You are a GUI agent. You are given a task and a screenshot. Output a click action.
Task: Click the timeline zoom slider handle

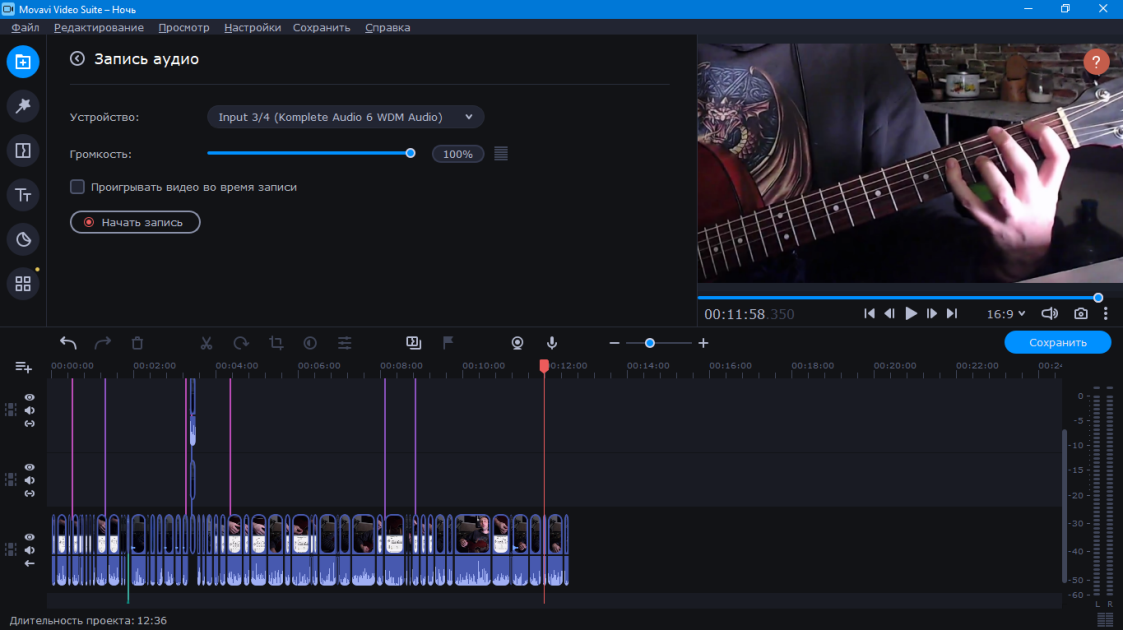coord(650,343)
